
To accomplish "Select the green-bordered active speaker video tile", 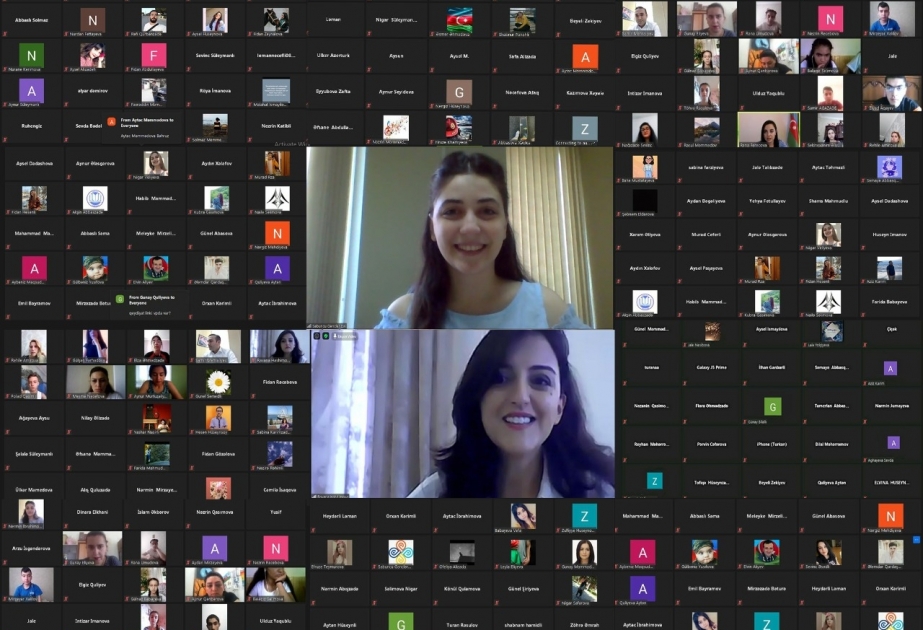I will pos(768,130).
